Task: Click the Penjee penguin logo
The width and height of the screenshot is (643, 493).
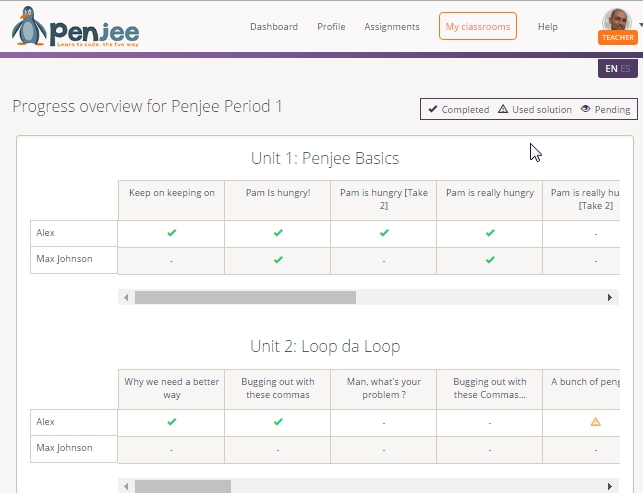Action: click(x=76, y=27)
